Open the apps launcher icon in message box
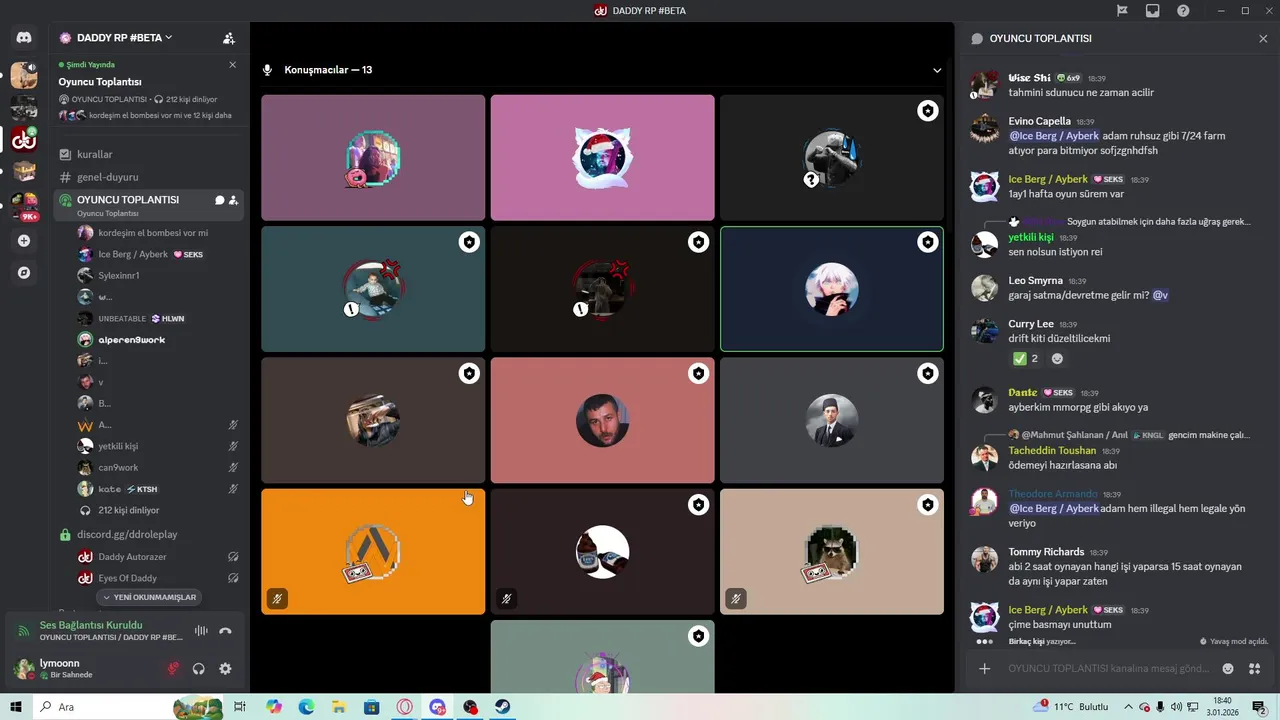Viewport: 1280px width, 720px height. click(1255, 669)
